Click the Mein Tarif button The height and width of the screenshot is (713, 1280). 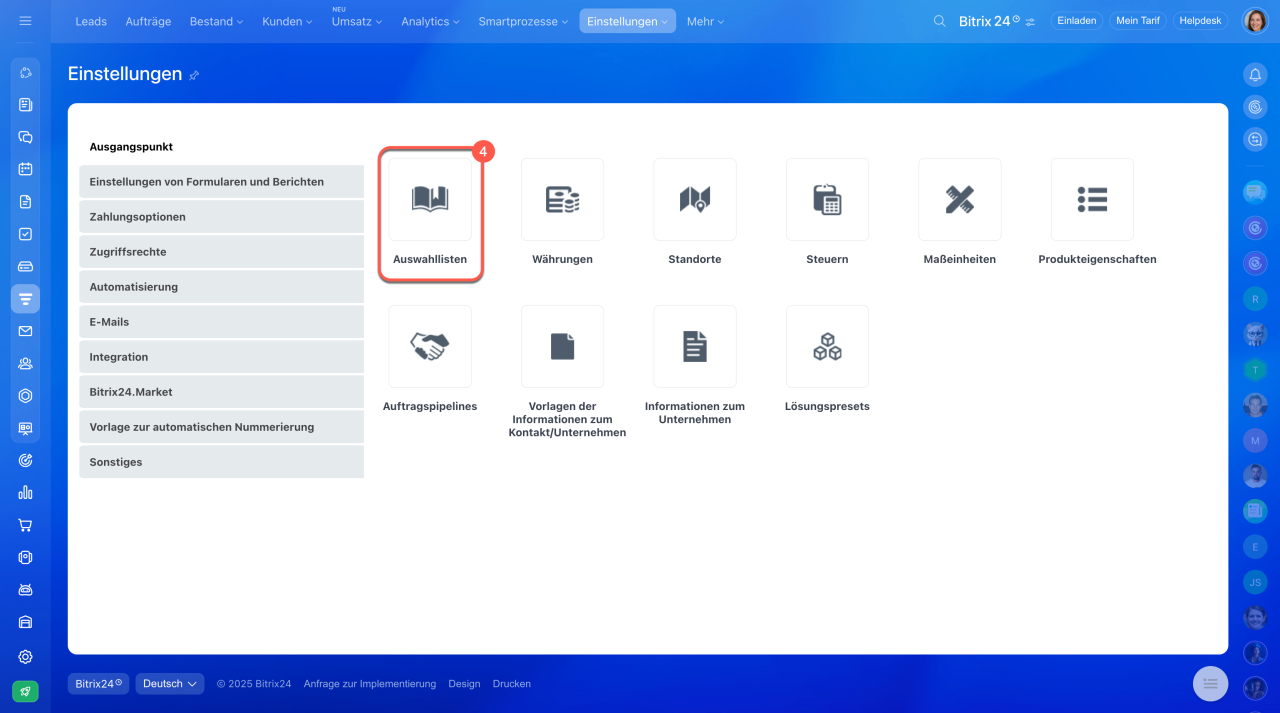pos(1138,21)
